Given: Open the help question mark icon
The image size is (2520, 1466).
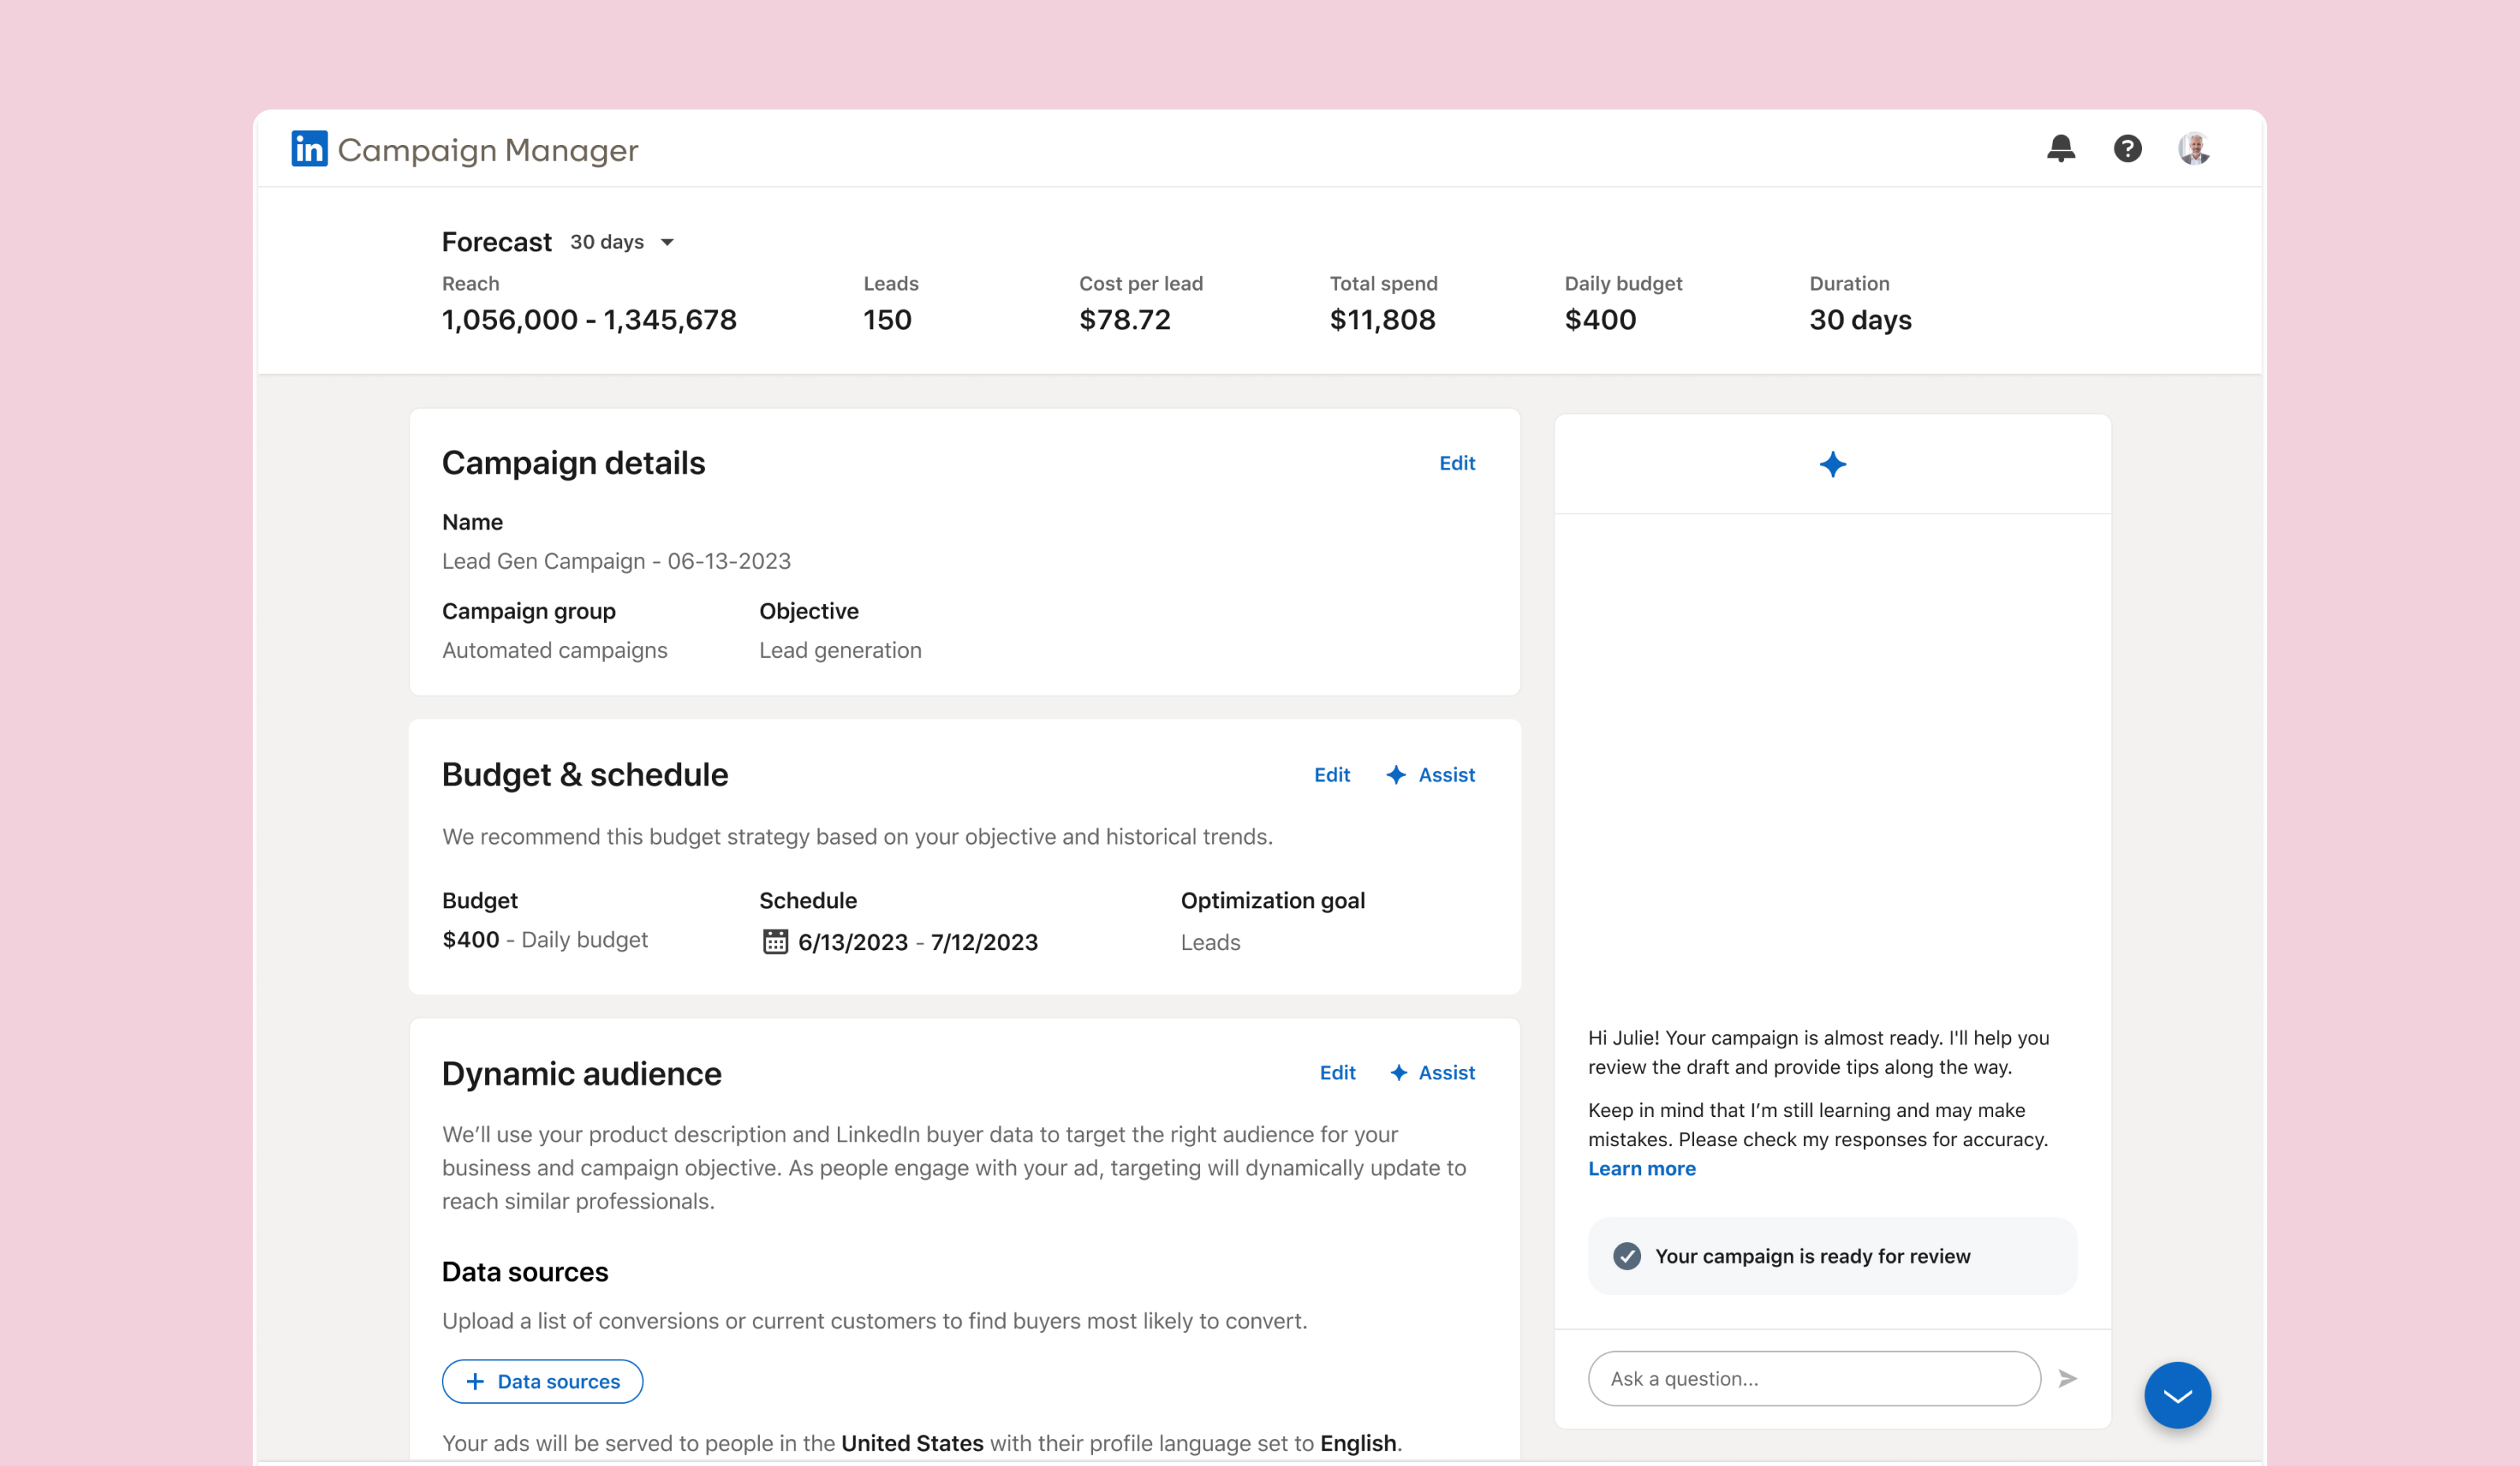Looking at the screenshot, I should (2127, 149).
